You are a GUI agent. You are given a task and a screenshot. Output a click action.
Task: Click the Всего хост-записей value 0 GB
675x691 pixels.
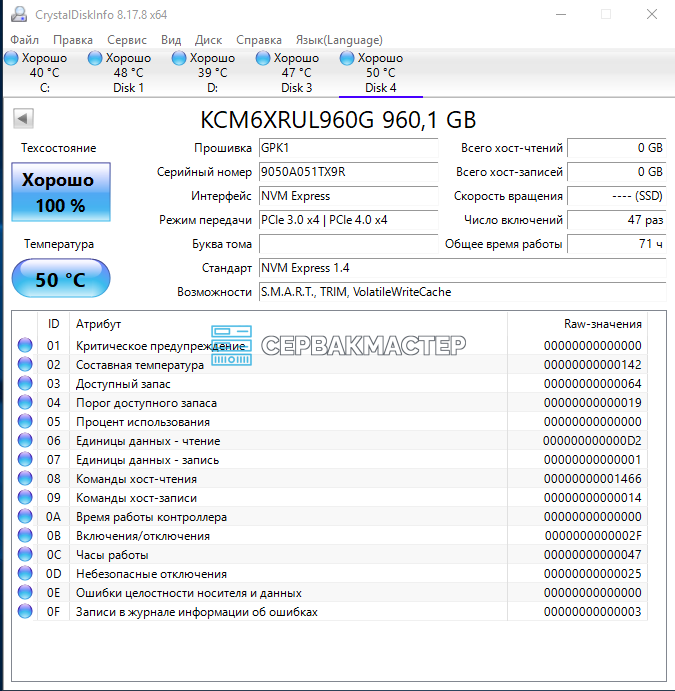pos(616,172)
